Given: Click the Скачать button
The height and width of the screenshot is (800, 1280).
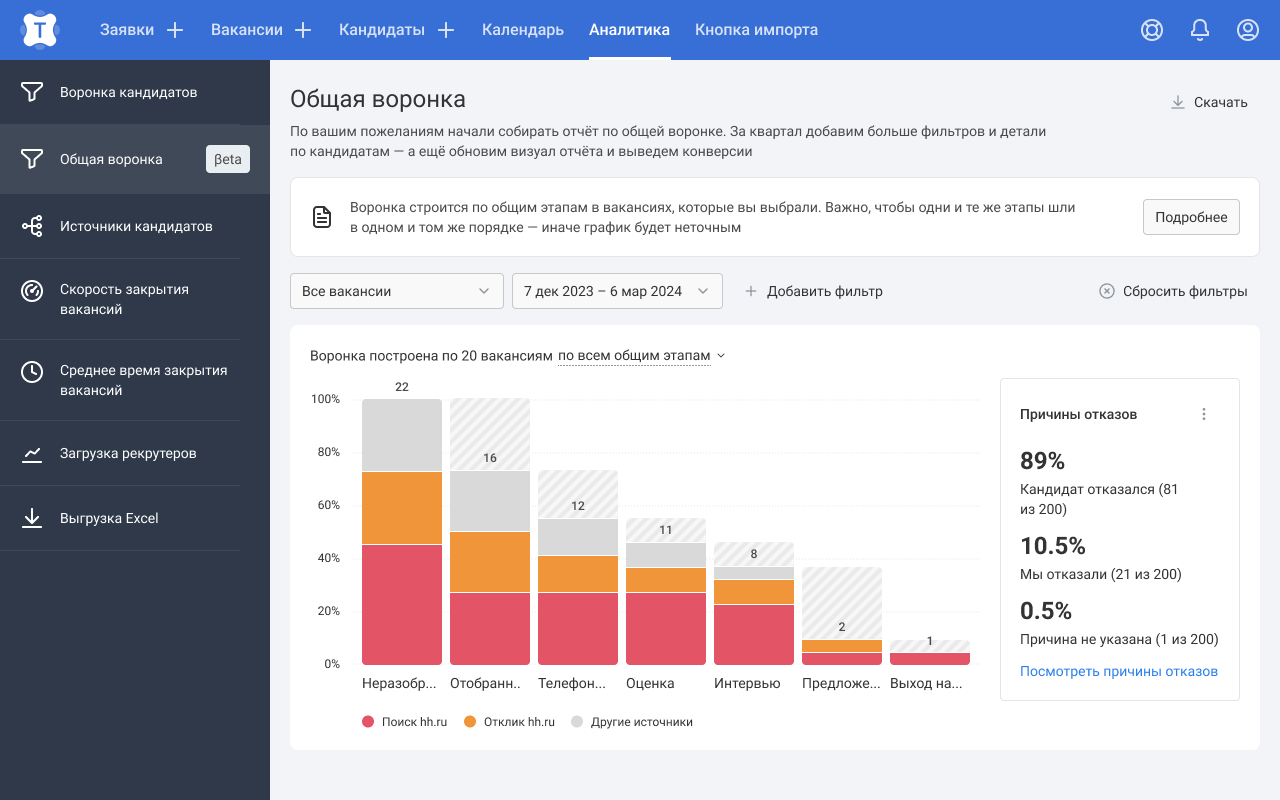Looking at the screenshot, I should (1209, 102).
